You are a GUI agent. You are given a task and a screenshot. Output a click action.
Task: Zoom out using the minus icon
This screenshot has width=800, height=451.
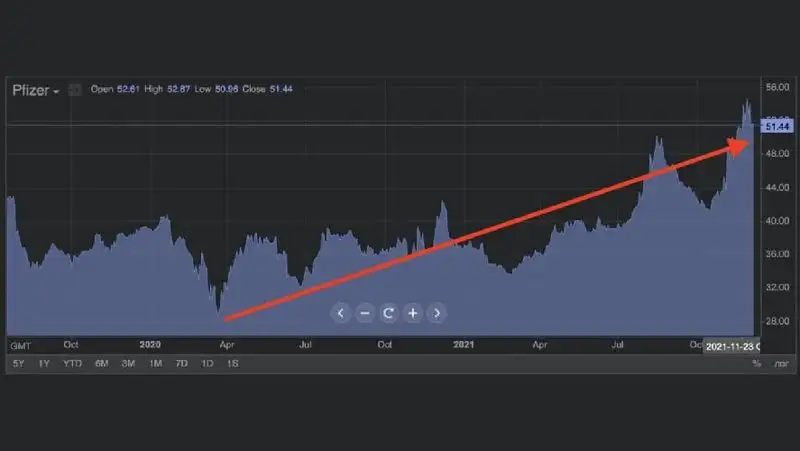coord(364,313)
